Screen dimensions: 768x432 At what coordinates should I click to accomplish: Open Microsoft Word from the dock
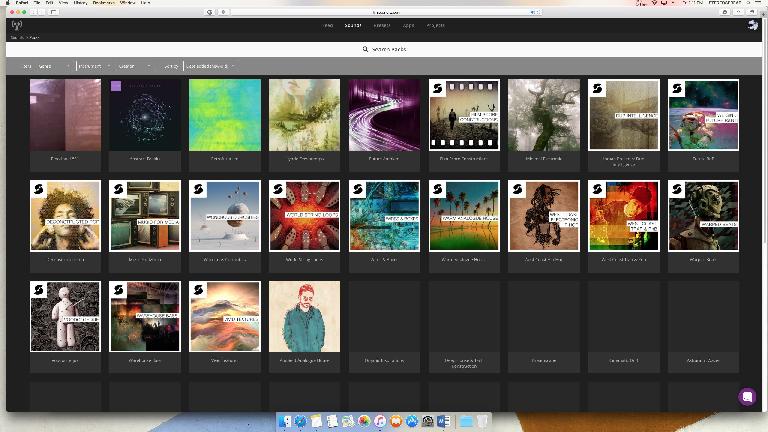click(x=444, y=421)
